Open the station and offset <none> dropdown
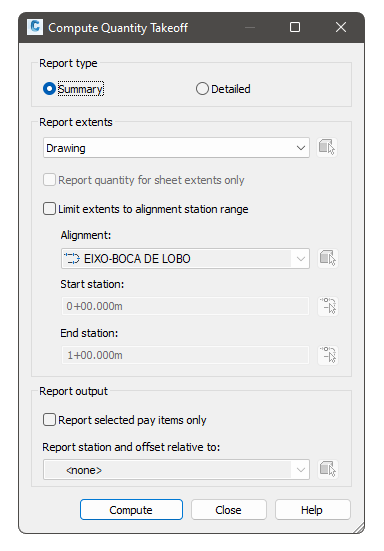 coord(176,469)
